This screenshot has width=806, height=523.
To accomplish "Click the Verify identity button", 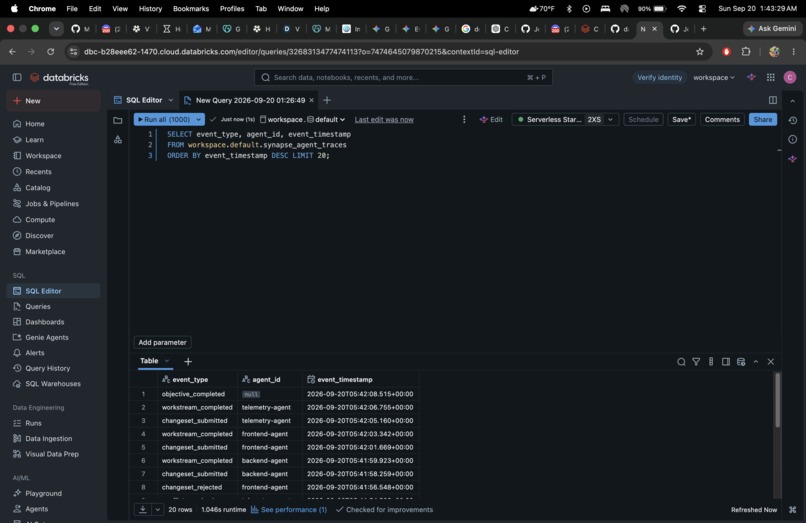I will (x=660, y=77).
